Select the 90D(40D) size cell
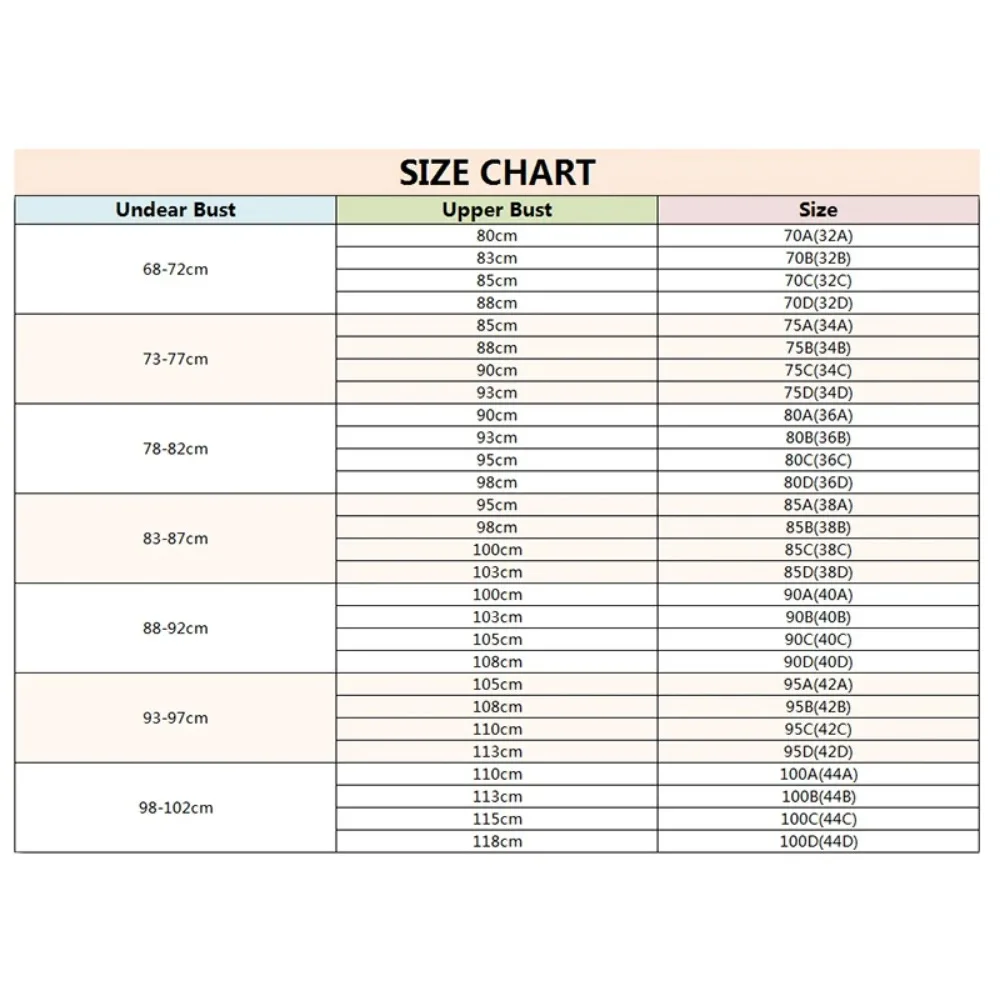 tap(818, 662)
